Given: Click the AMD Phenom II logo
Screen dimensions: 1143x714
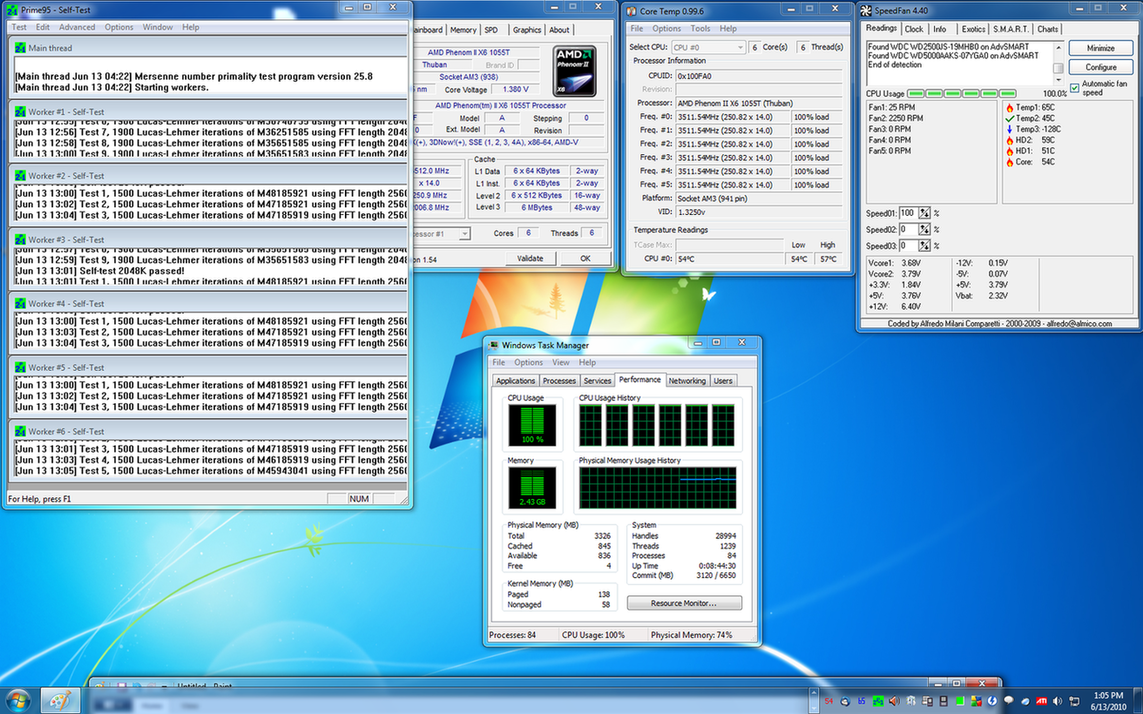Looking at the screenshot, I should [x=574, y=69].
